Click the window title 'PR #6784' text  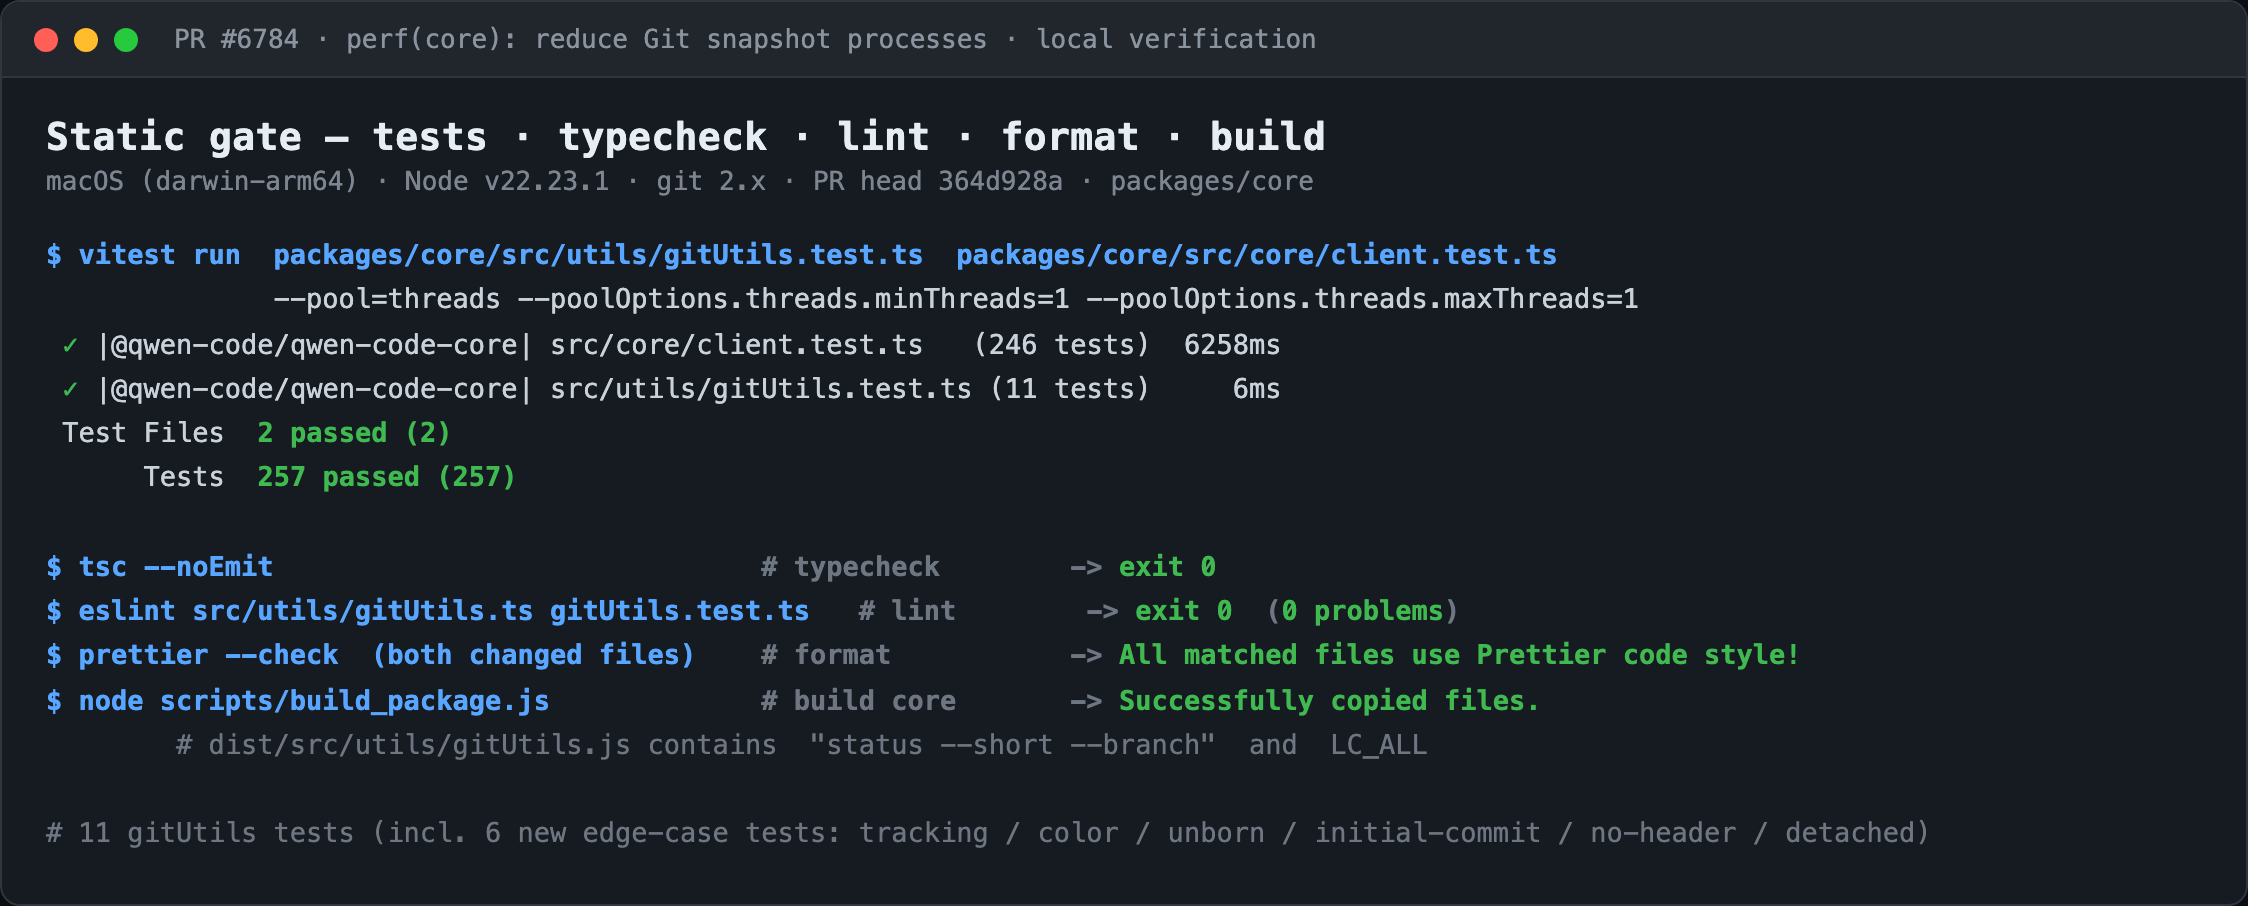point(236,39)
